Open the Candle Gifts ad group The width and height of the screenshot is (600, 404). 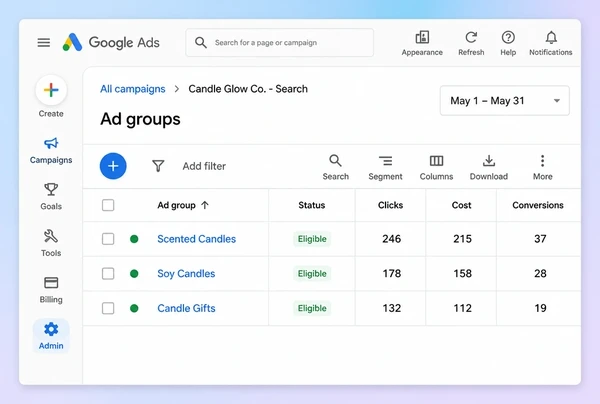point(186,308)
